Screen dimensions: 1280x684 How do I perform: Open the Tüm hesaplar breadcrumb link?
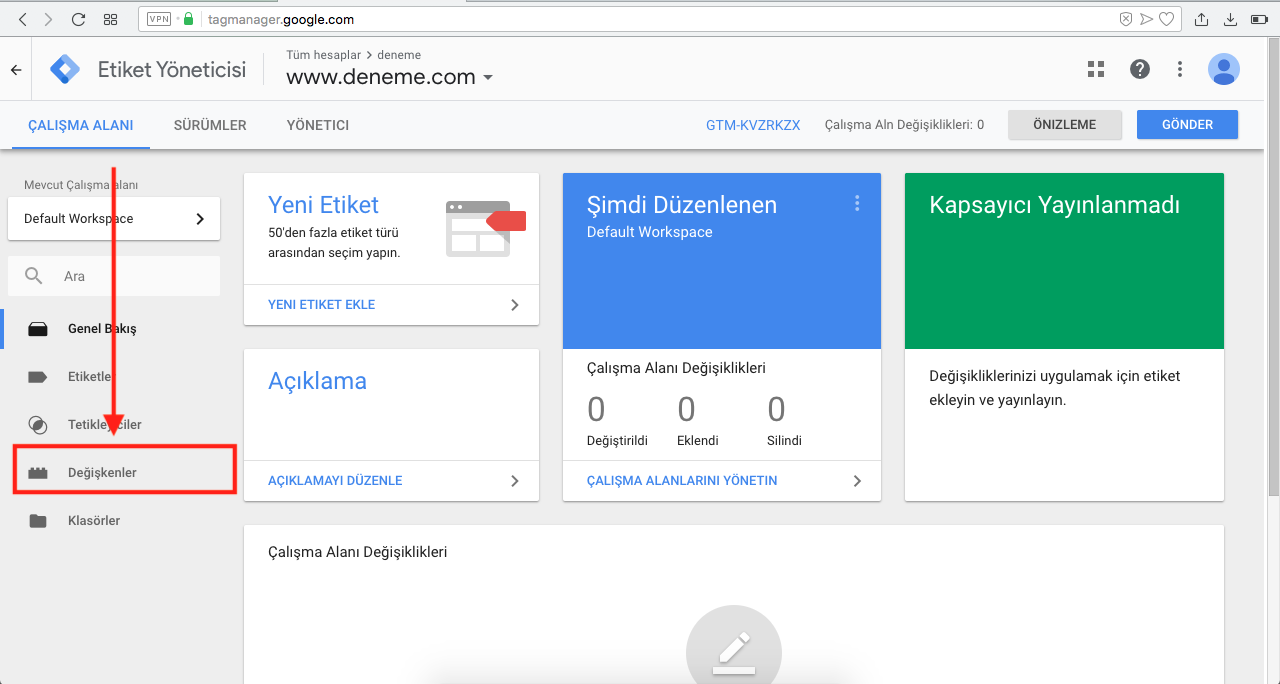[x=324, y=55]
